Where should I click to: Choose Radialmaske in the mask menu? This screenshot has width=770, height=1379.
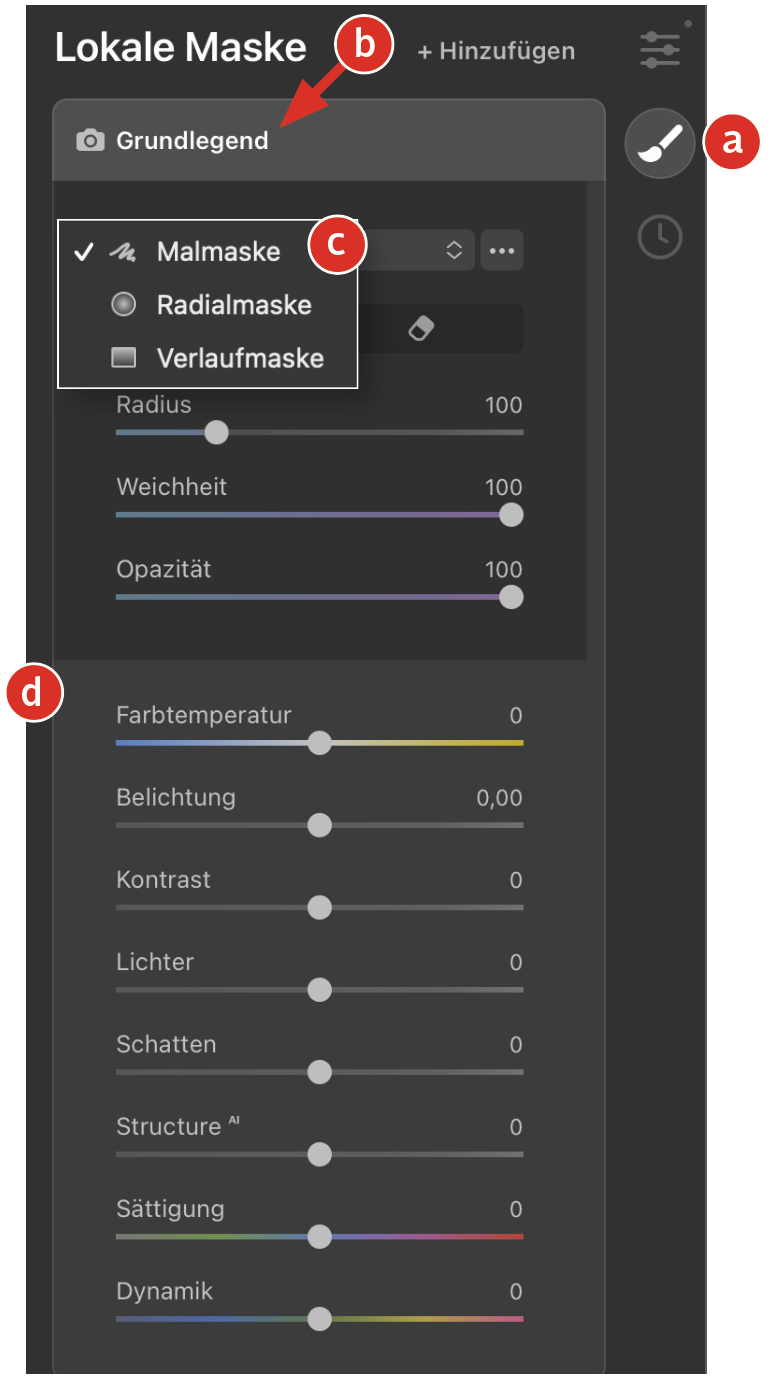(x=234, y=305)
